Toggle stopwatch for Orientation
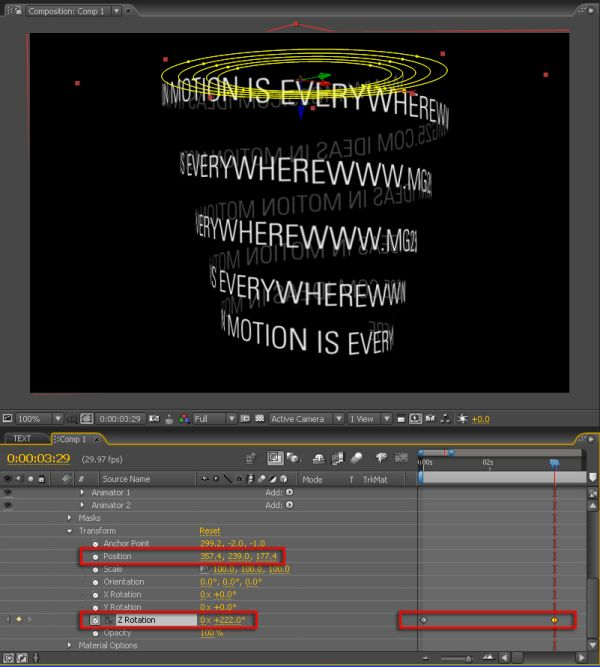The height and width of the screenshot is (667, 600). pos(95,582)
